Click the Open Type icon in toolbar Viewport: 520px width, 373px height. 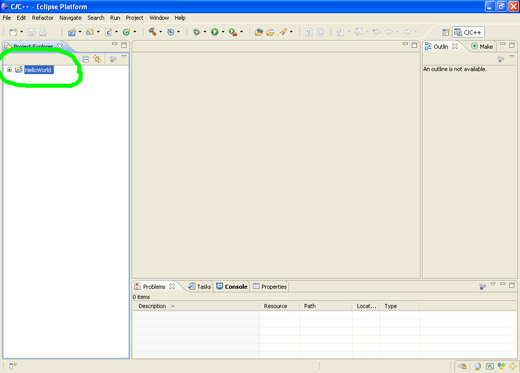[x=258, y=32]
